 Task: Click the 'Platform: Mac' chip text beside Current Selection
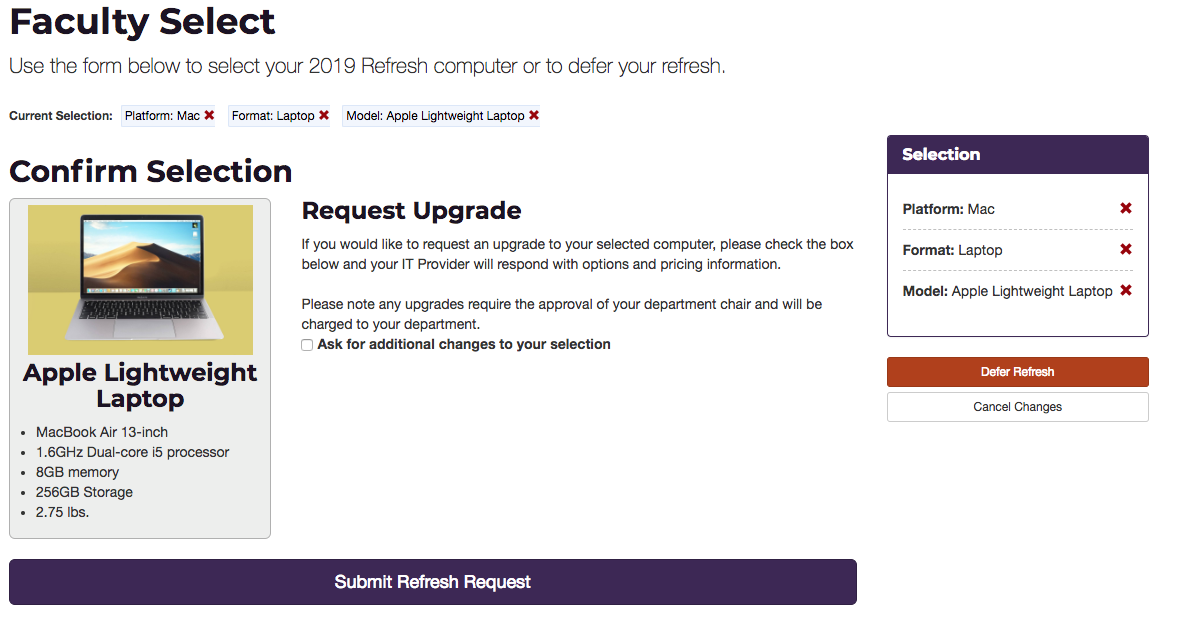point(162,116)
